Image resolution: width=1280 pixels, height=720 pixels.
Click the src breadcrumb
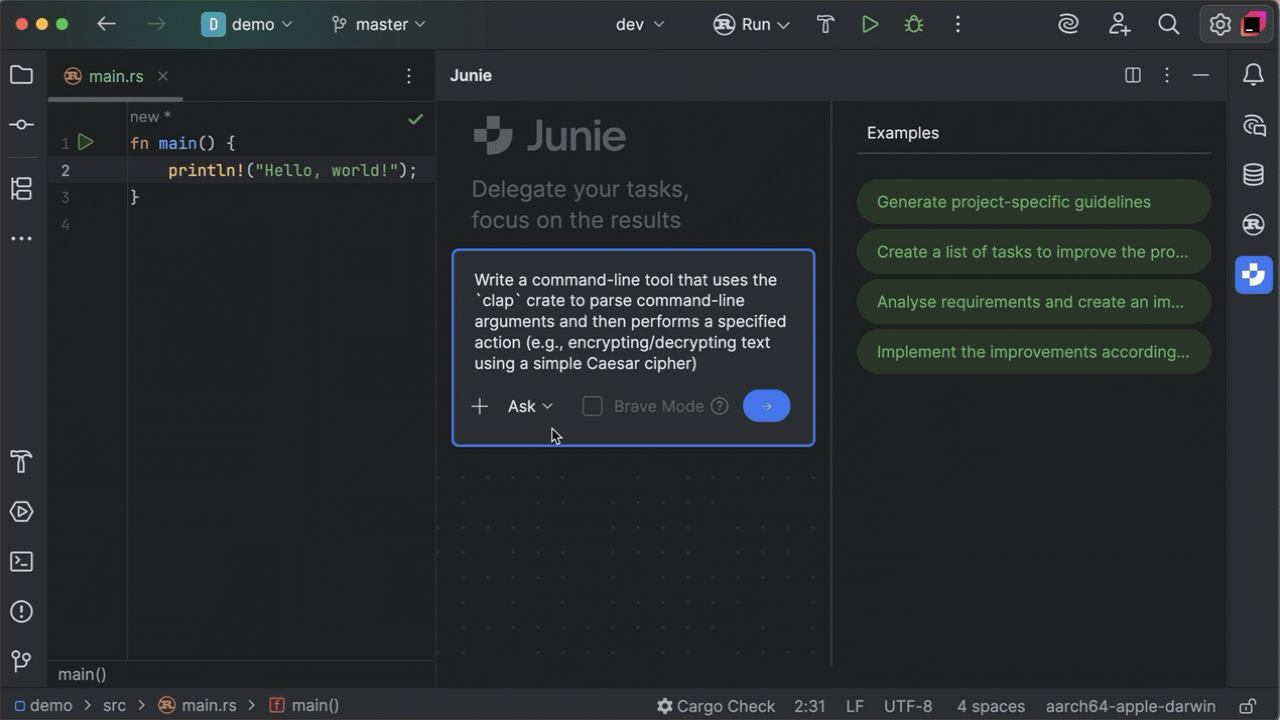click(x=114, y=706)
